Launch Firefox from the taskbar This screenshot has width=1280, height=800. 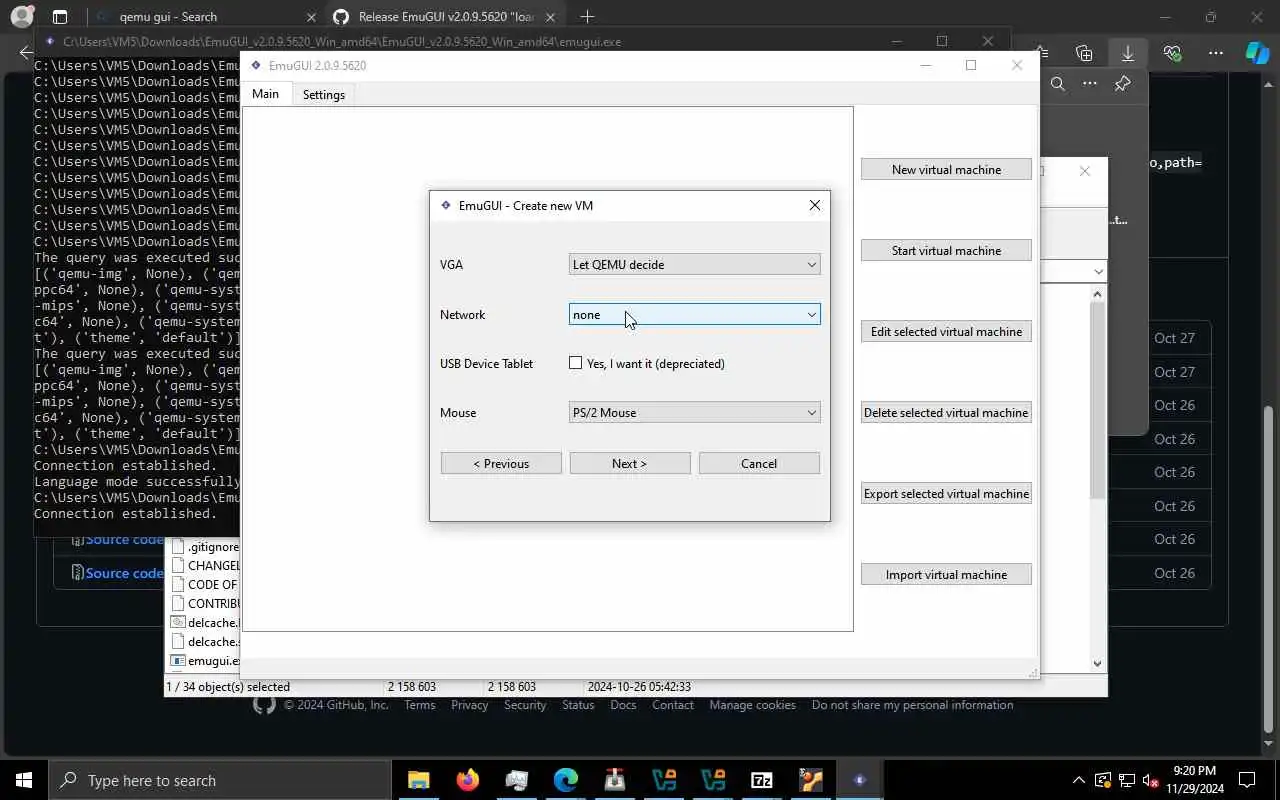[x=467, y=780]
